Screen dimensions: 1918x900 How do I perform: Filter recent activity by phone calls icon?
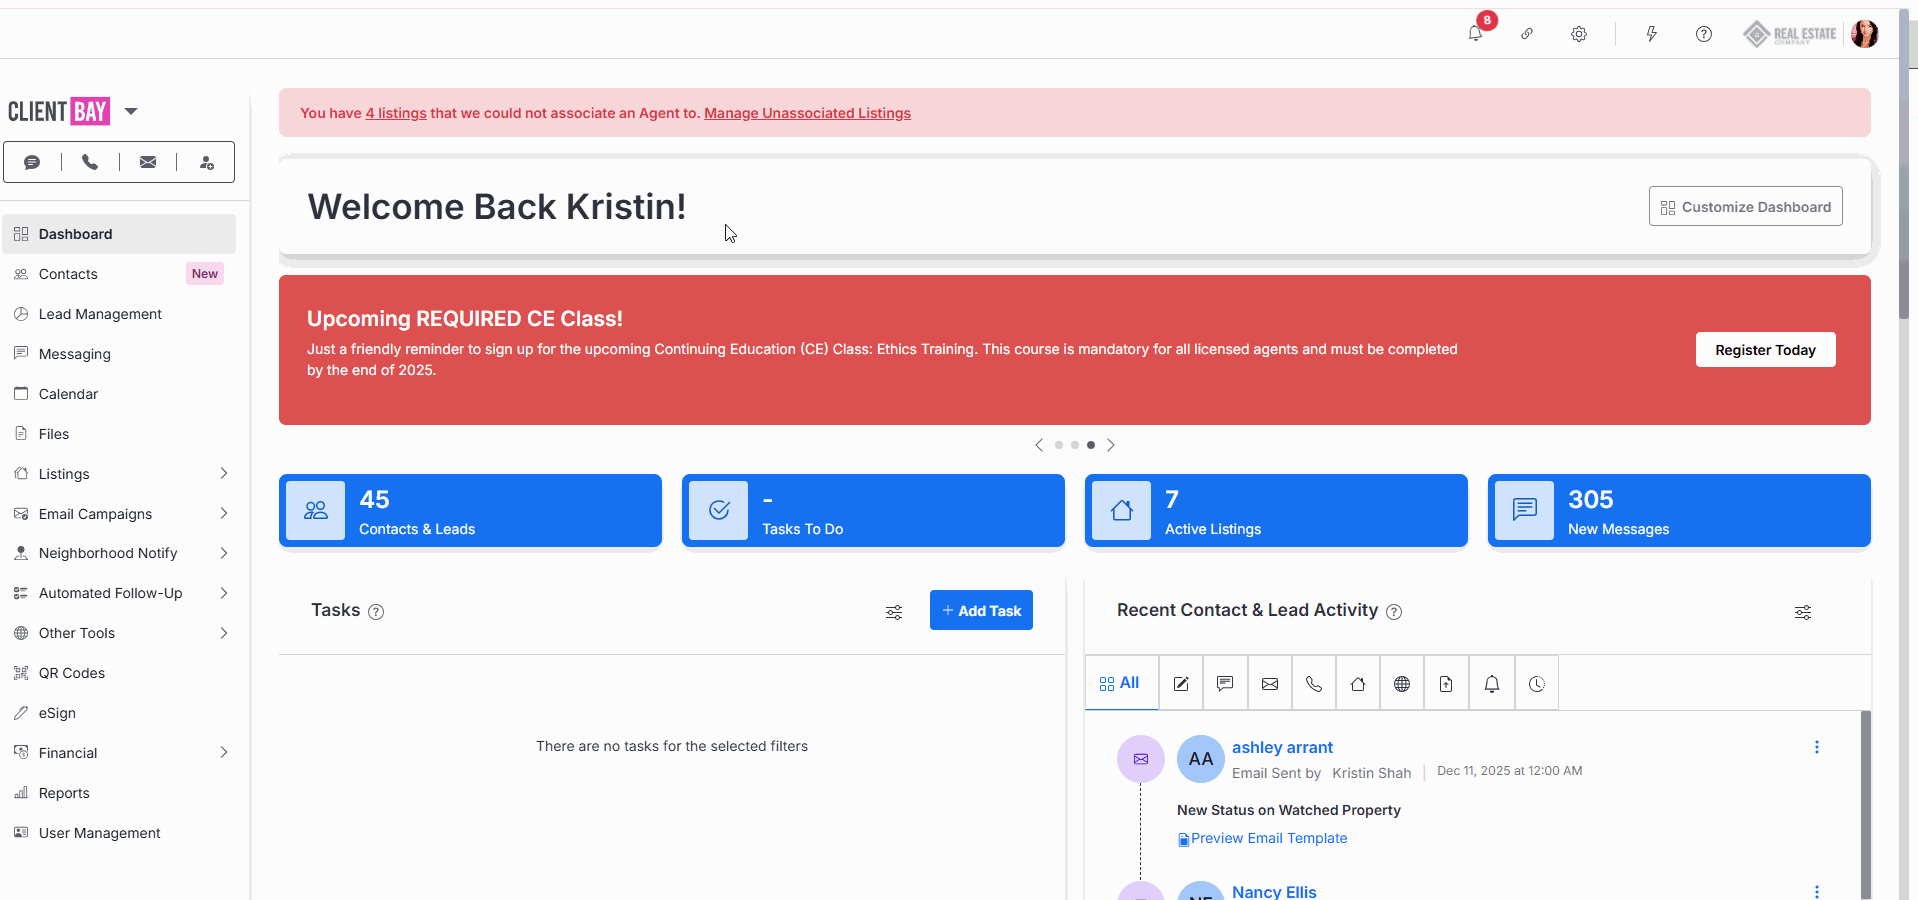click(1314, 684)
